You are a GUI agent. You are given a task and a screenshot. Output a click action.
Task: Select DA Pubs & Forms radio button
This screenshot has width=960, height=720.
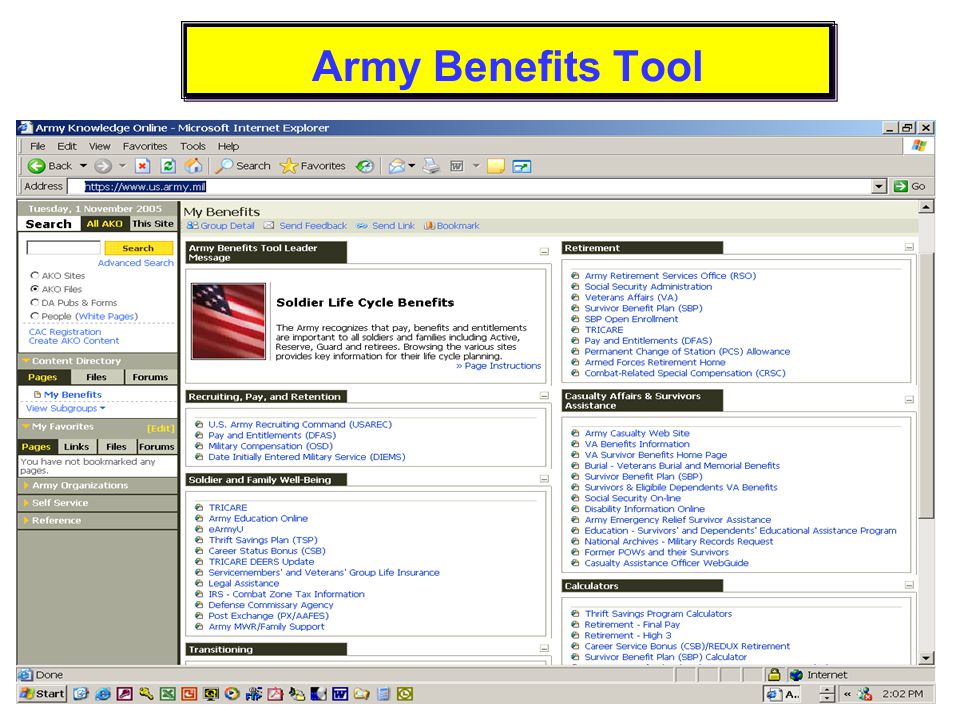tap(35, 302)
